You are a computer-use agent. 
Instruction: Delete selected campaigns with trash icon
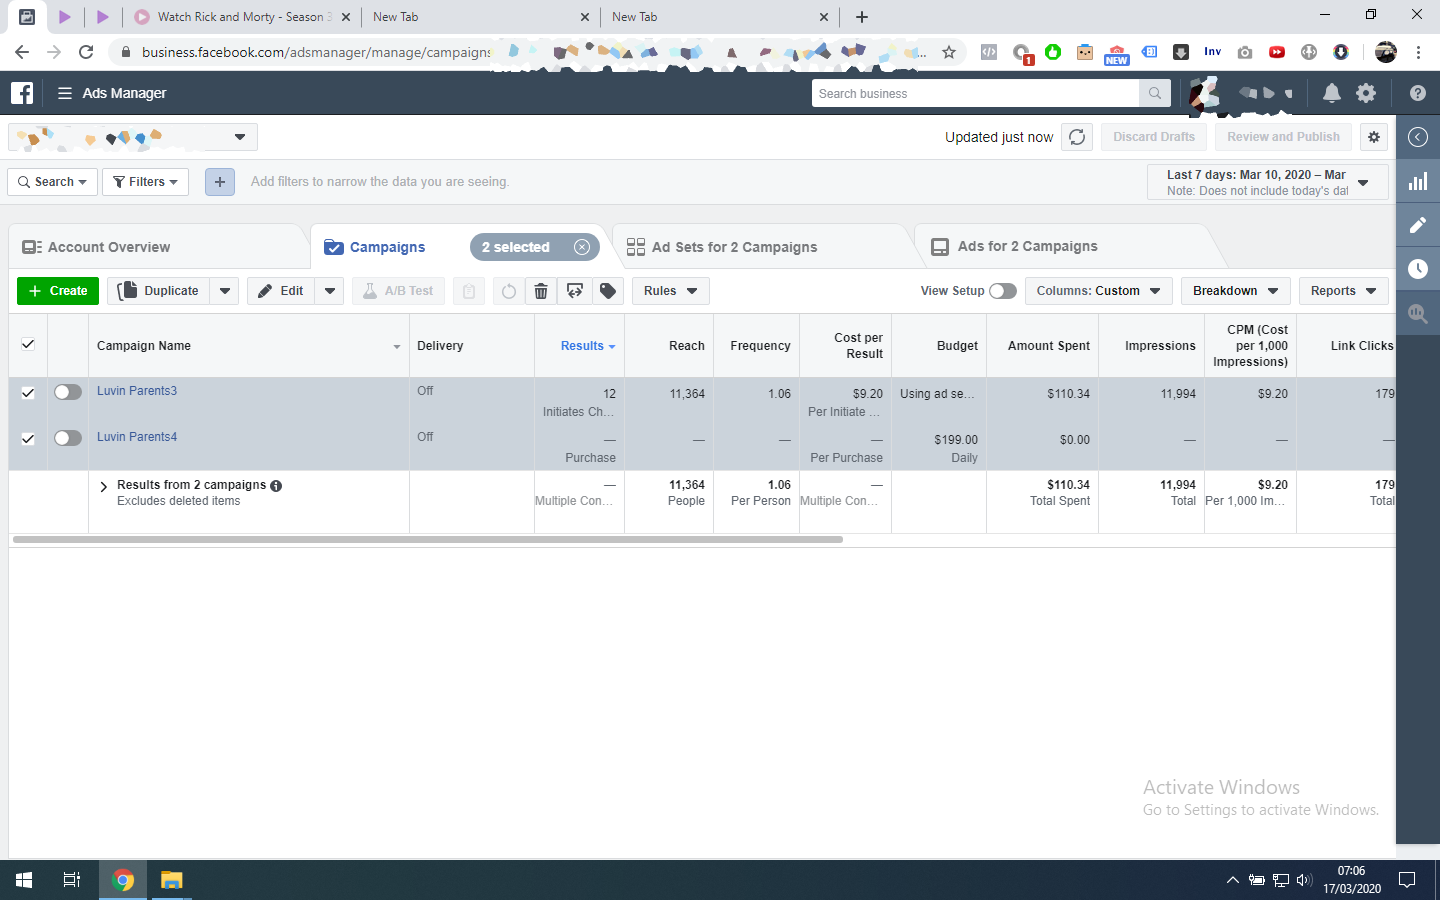pyautogui.click(x=541, y=291)
